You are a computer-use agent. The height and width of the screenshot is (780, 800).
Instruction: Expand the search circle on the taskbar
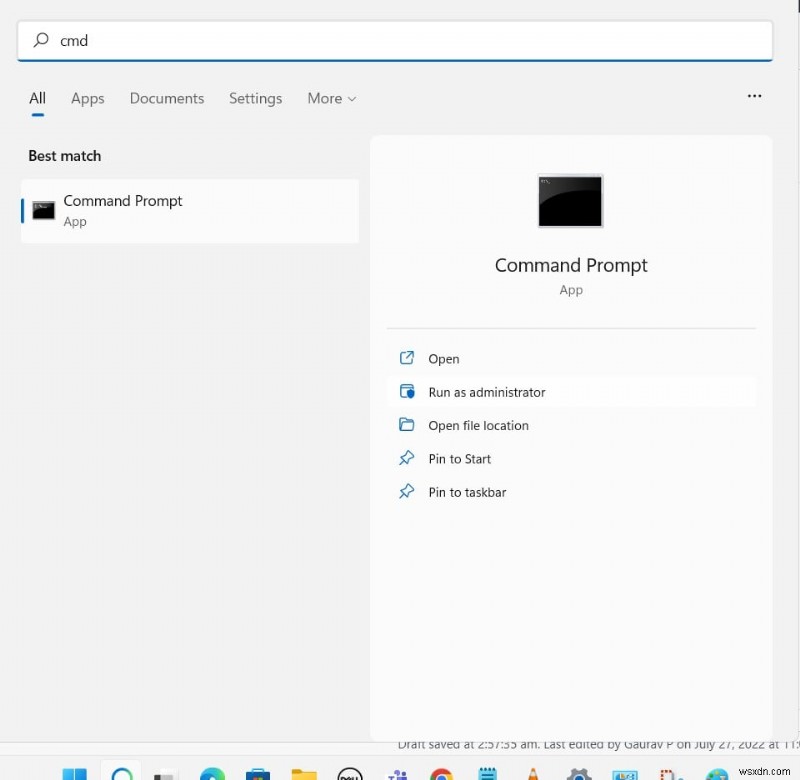pos(121,774)
